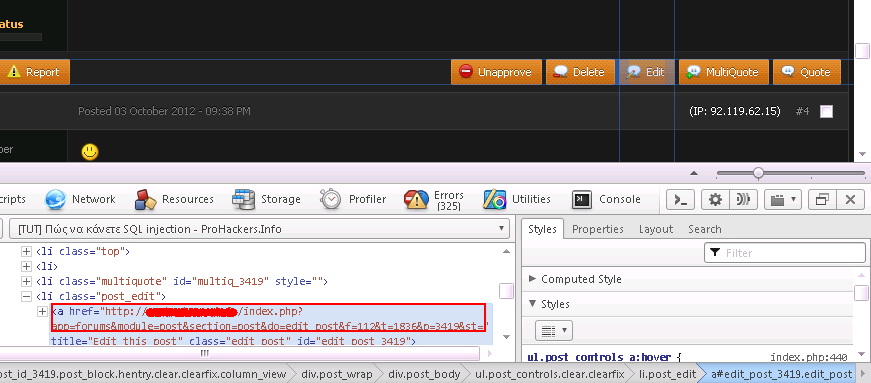871x383 pixels.
Task: Open the Errors warning icon
Action: (x=416, y=199)
